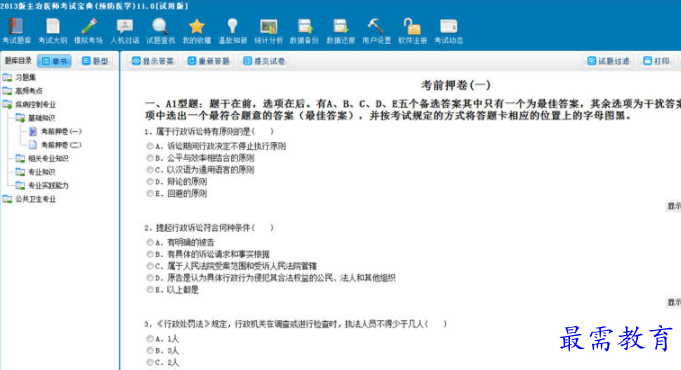Image resolution: width=681 pixels, height=370 pixels.
Task: Click the 提交试卷 submit paper button
Action: [x=264, y=61]
